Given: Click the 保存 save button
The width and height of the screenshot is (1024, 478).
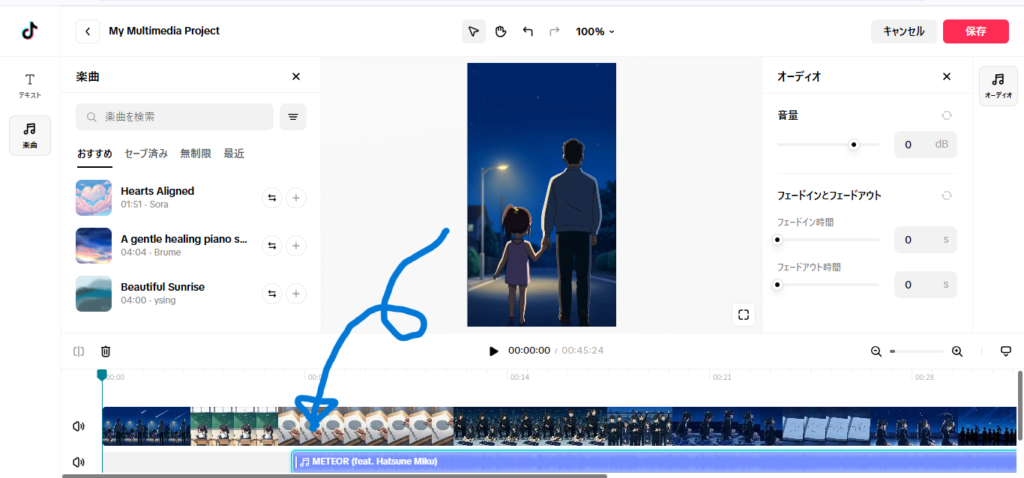Looking at the screenshot, I should tap(975, 31).
